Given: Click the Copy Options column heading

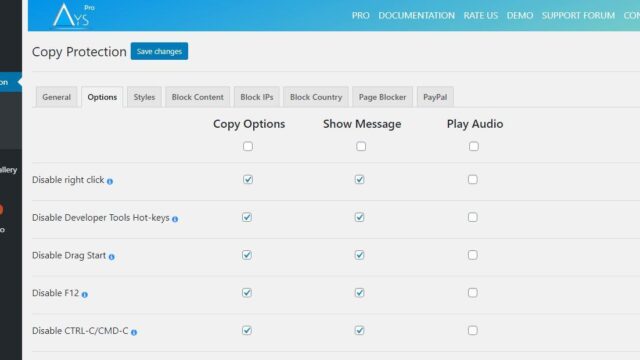Looking at the screenshot, I should pos(249,124).
